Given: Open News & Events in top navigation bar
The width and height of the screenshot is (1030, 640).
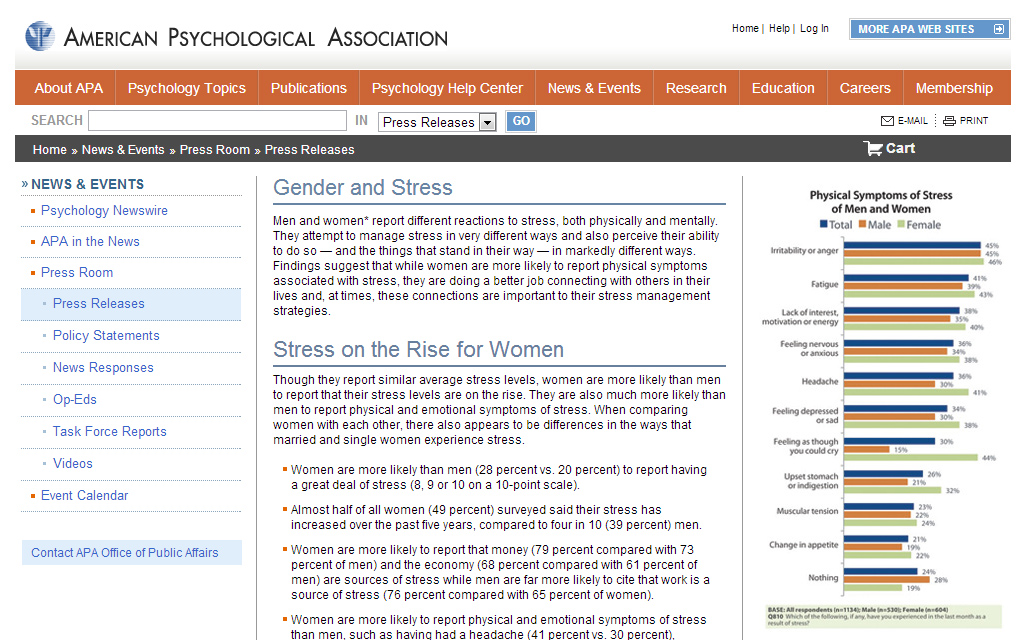Looking at the screenshot, I should tap(594, 88).
